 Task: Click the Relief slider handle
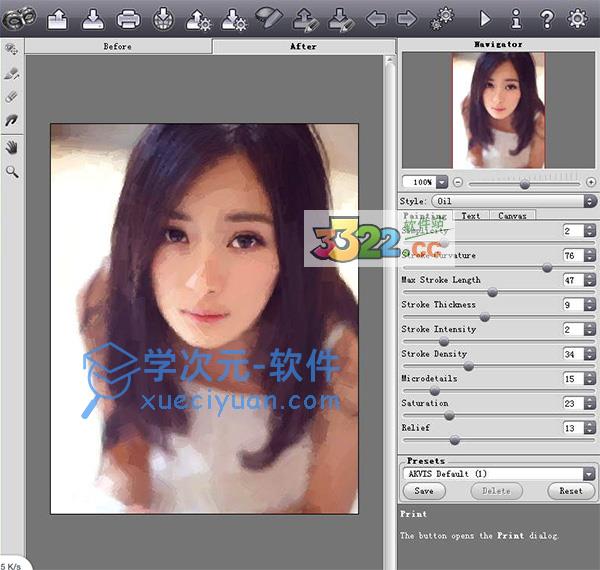tap(455, 440)
